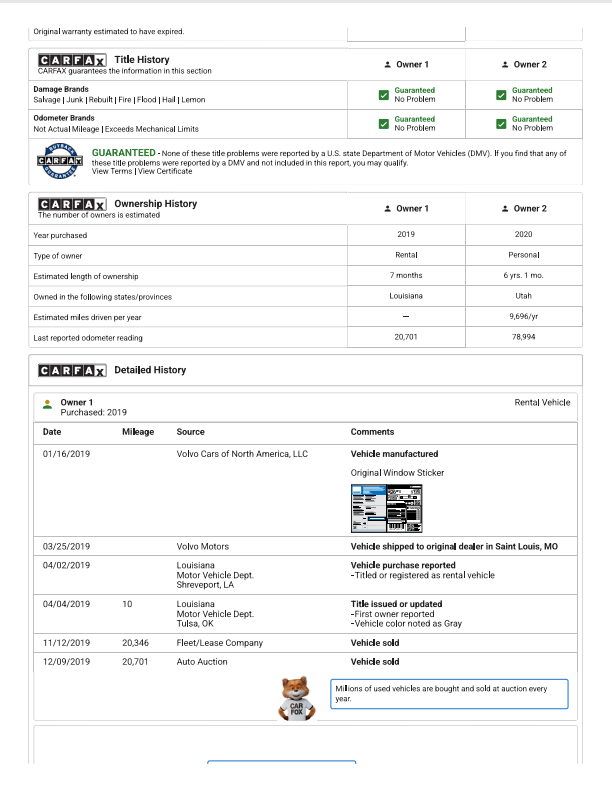This screenshot has height=789, width=612.
Task: Click the CARFAX logo beside Detailed History
Action: click(72, 371)
